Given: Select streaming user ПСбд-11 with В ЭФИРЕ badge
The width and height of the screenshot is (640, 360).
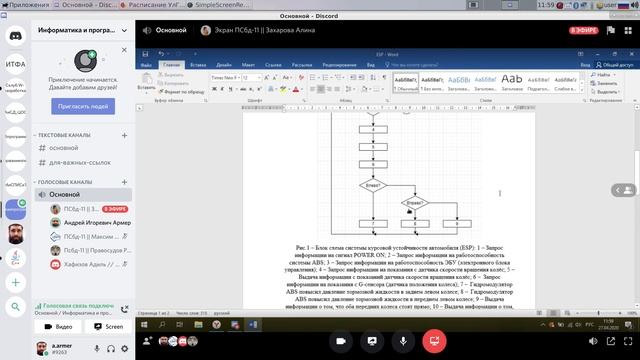Looking at the screenshot, I should [89, 209].
